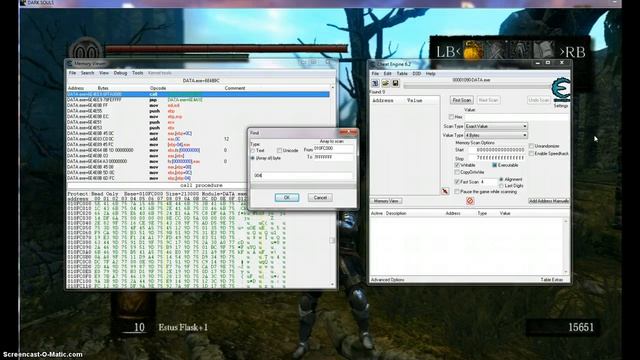Open Advanced Options in Cheat Engine
This screenshot has width=640, height=360.
(x=387, y=280)
